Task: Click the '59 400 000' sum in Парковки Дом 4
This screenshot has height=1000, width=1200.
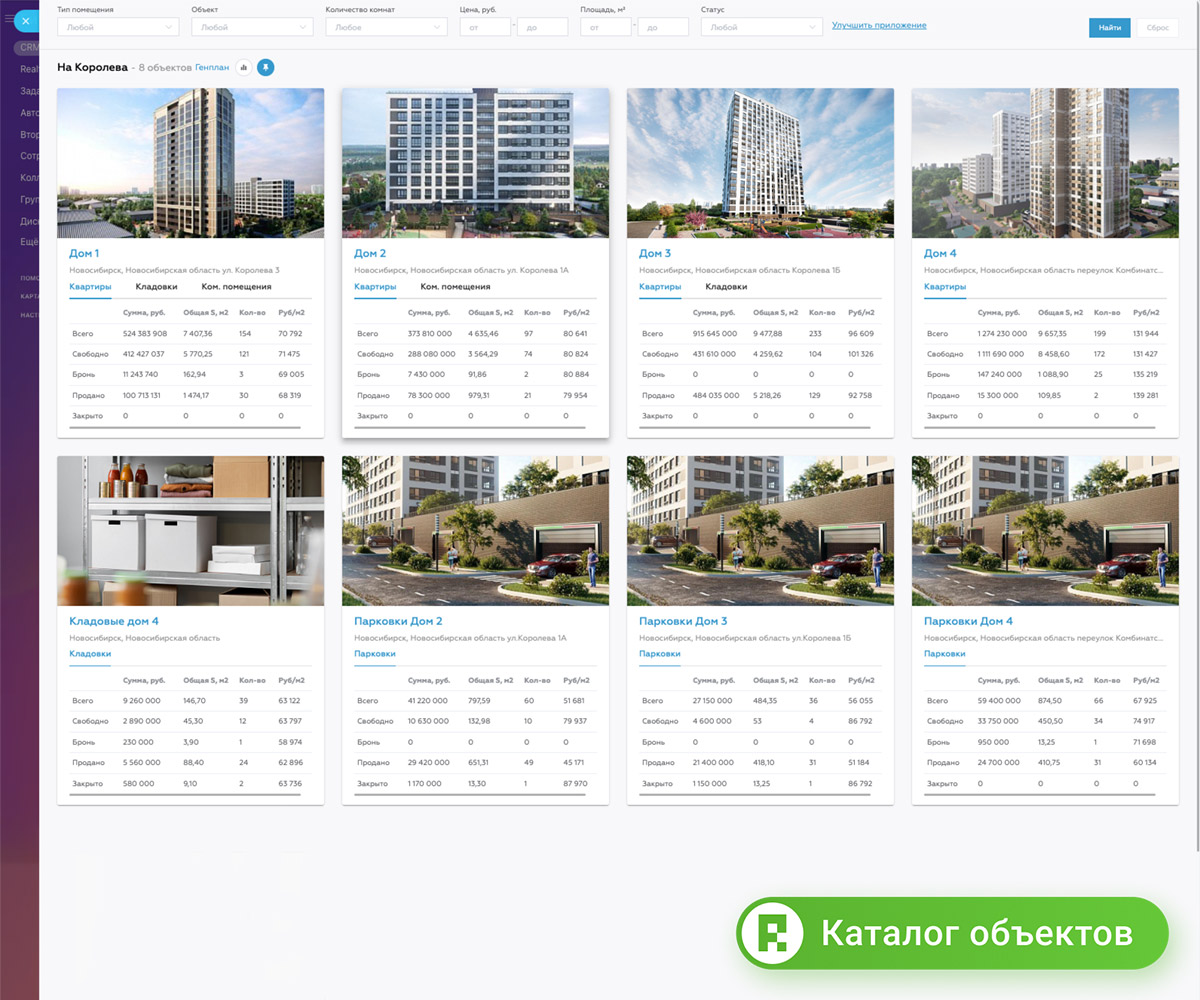Action: pyautogui.click(x=997, y=701)
